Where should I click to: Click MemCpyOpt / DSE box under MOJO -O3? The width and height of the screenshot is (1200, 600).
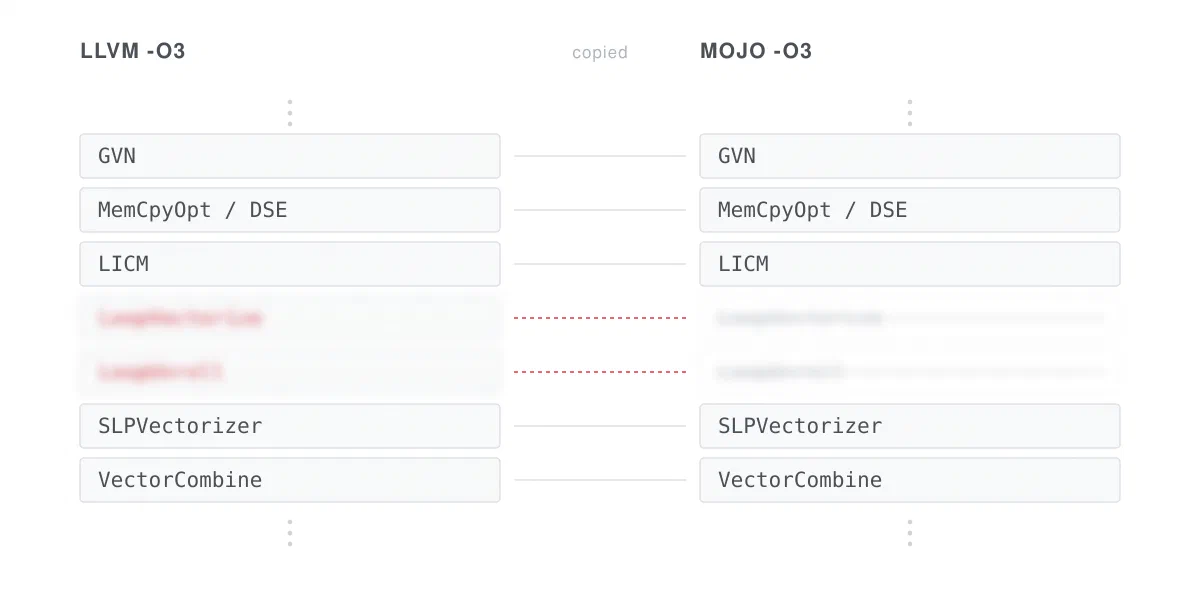pyautogui.click(x=910, y=210)
